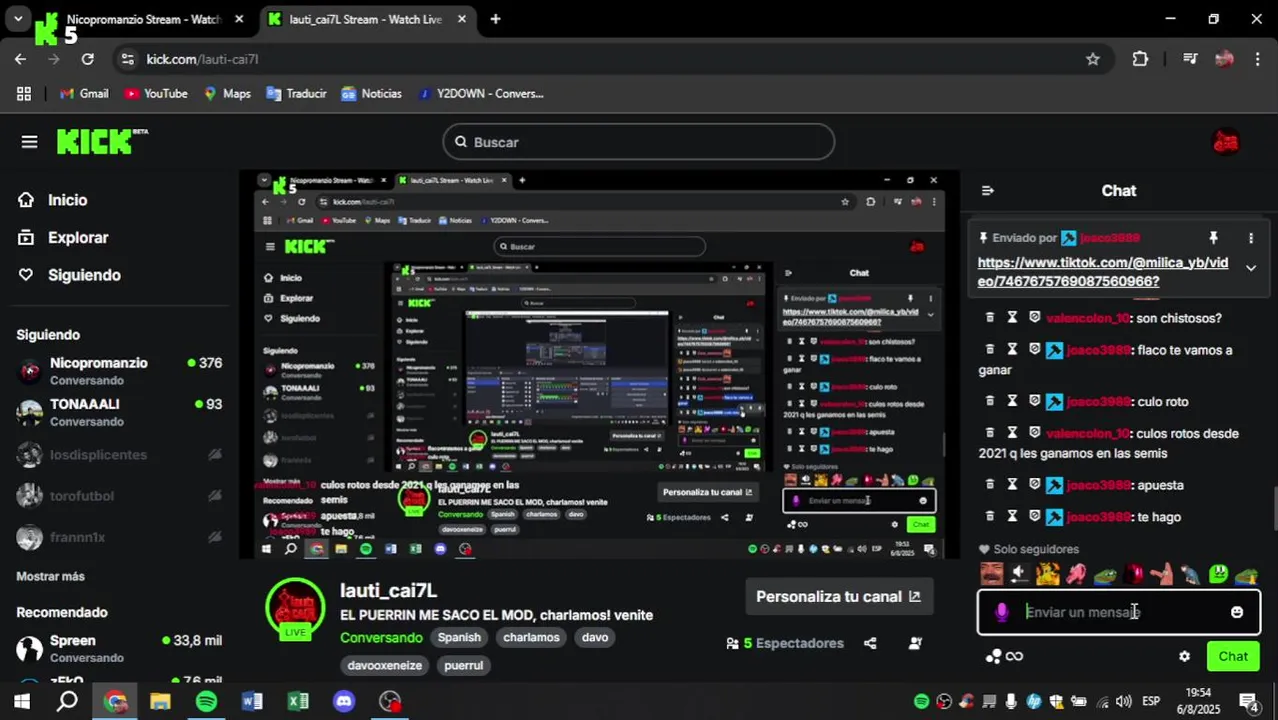The image size is (1278, 720).
Task: View site information icon beside the URL
Action: 127,59
